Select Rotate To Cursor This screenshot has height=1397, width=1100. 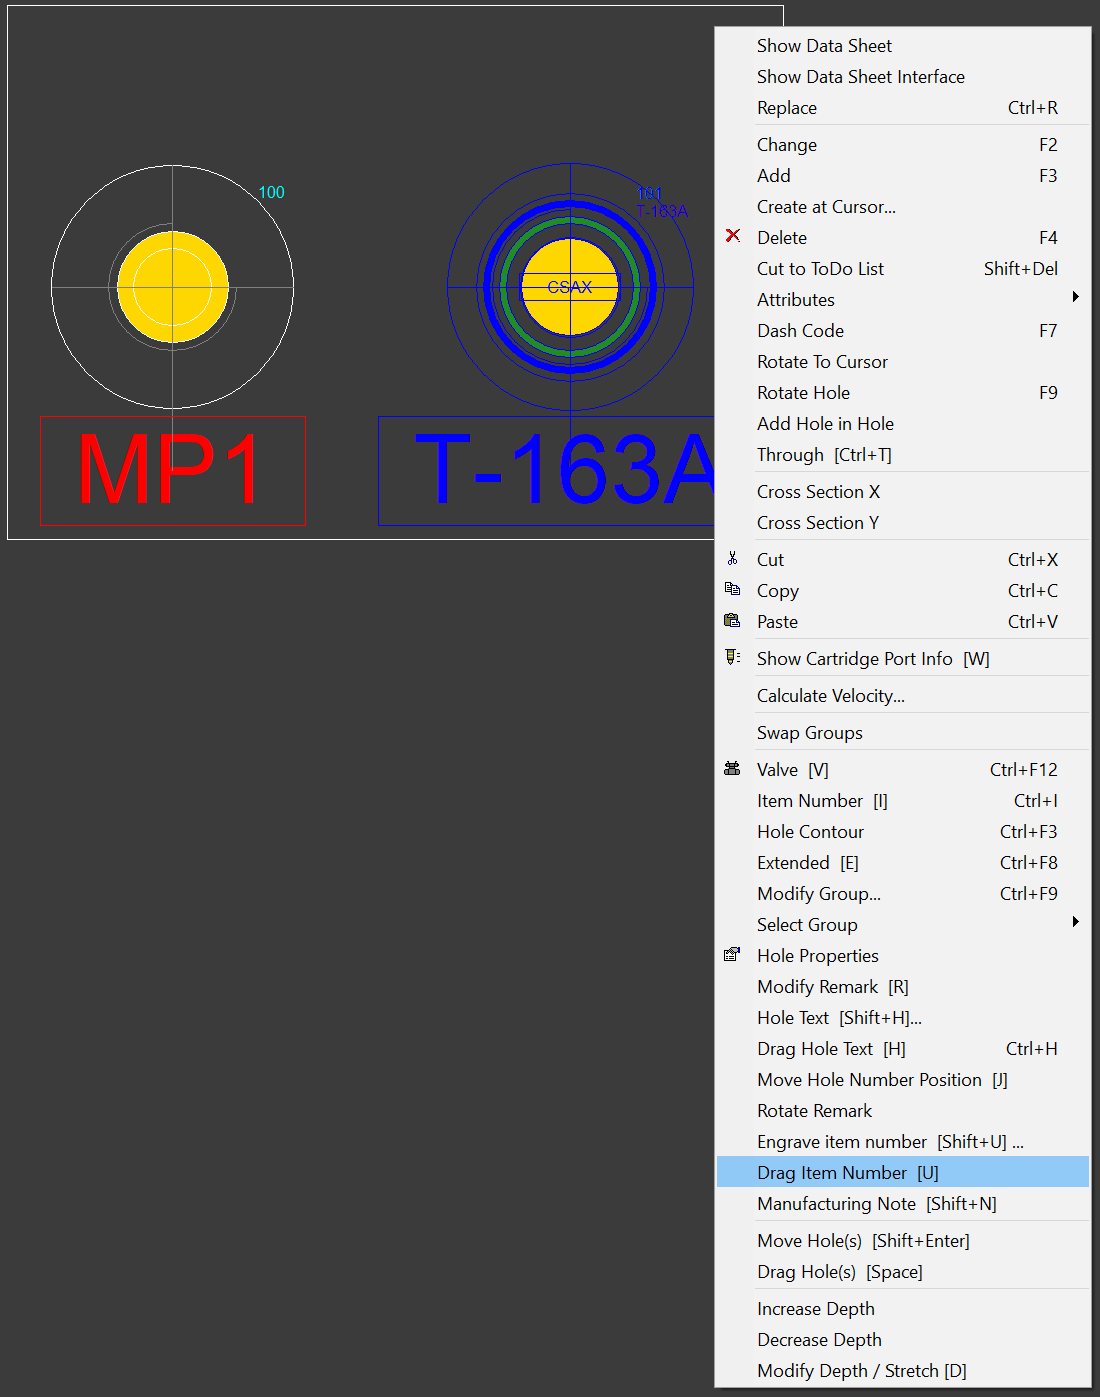903,362
